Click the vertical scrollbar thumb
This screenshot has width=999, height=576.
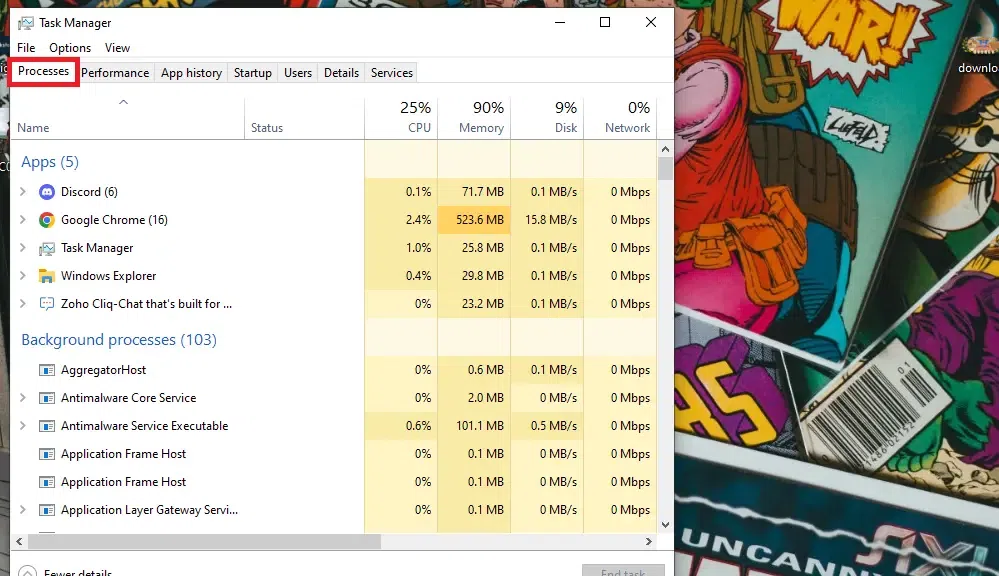(x=665, y=169)
